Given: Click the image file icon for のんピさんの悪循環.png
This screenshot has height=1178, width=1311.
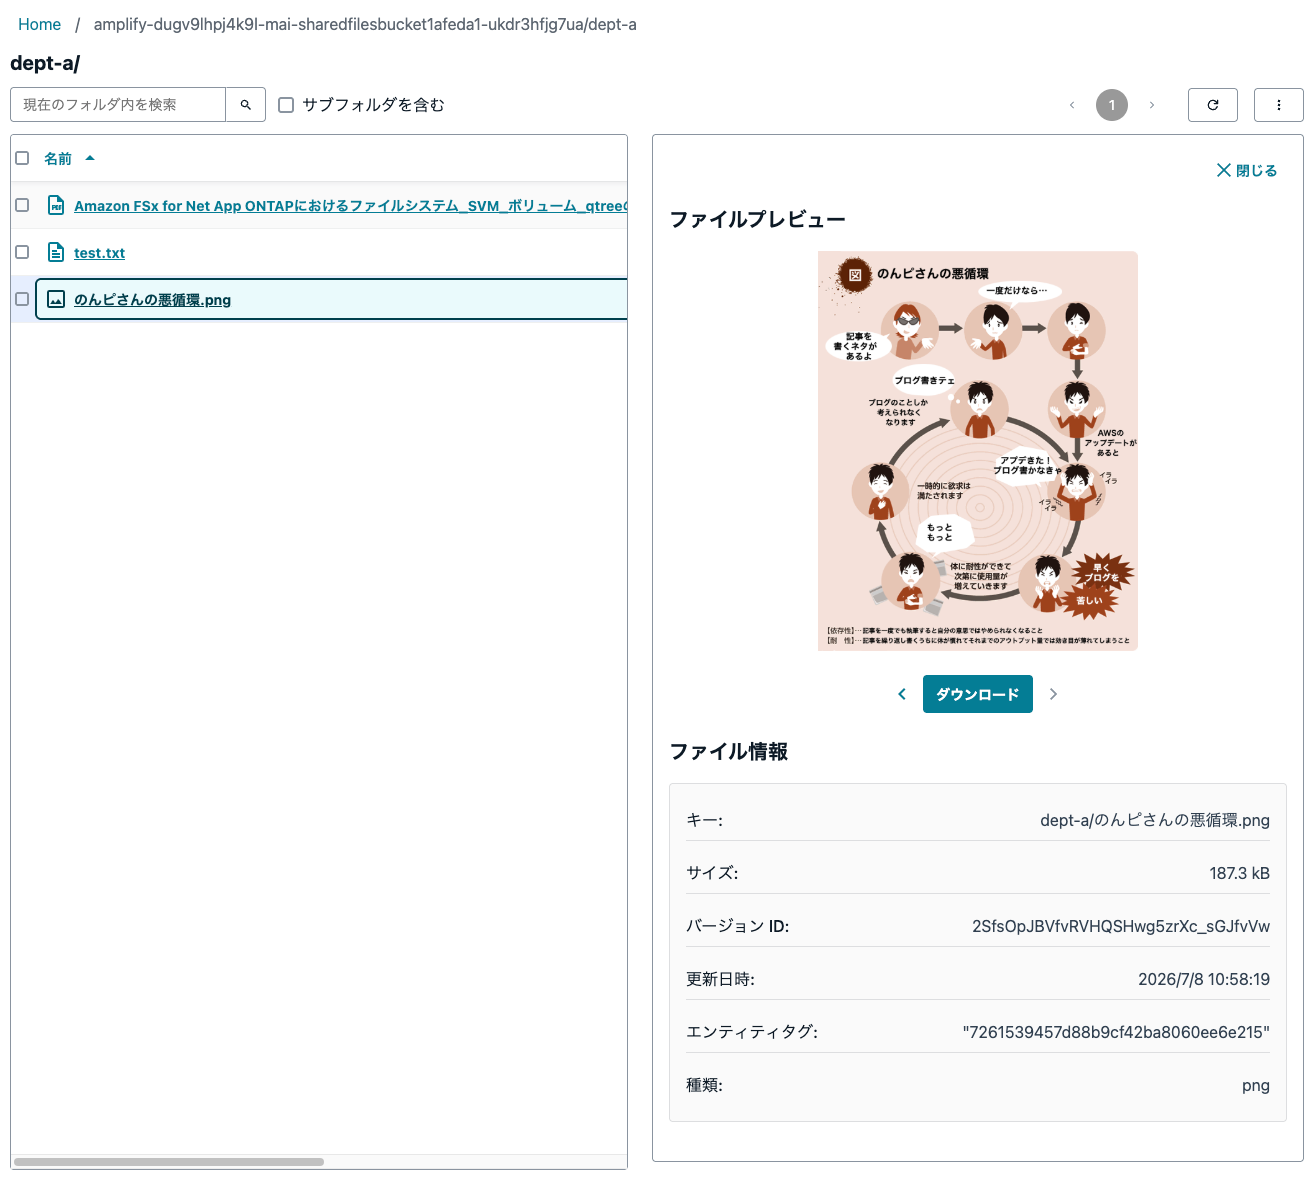Looking at the screenshot, I should point(56,299).
